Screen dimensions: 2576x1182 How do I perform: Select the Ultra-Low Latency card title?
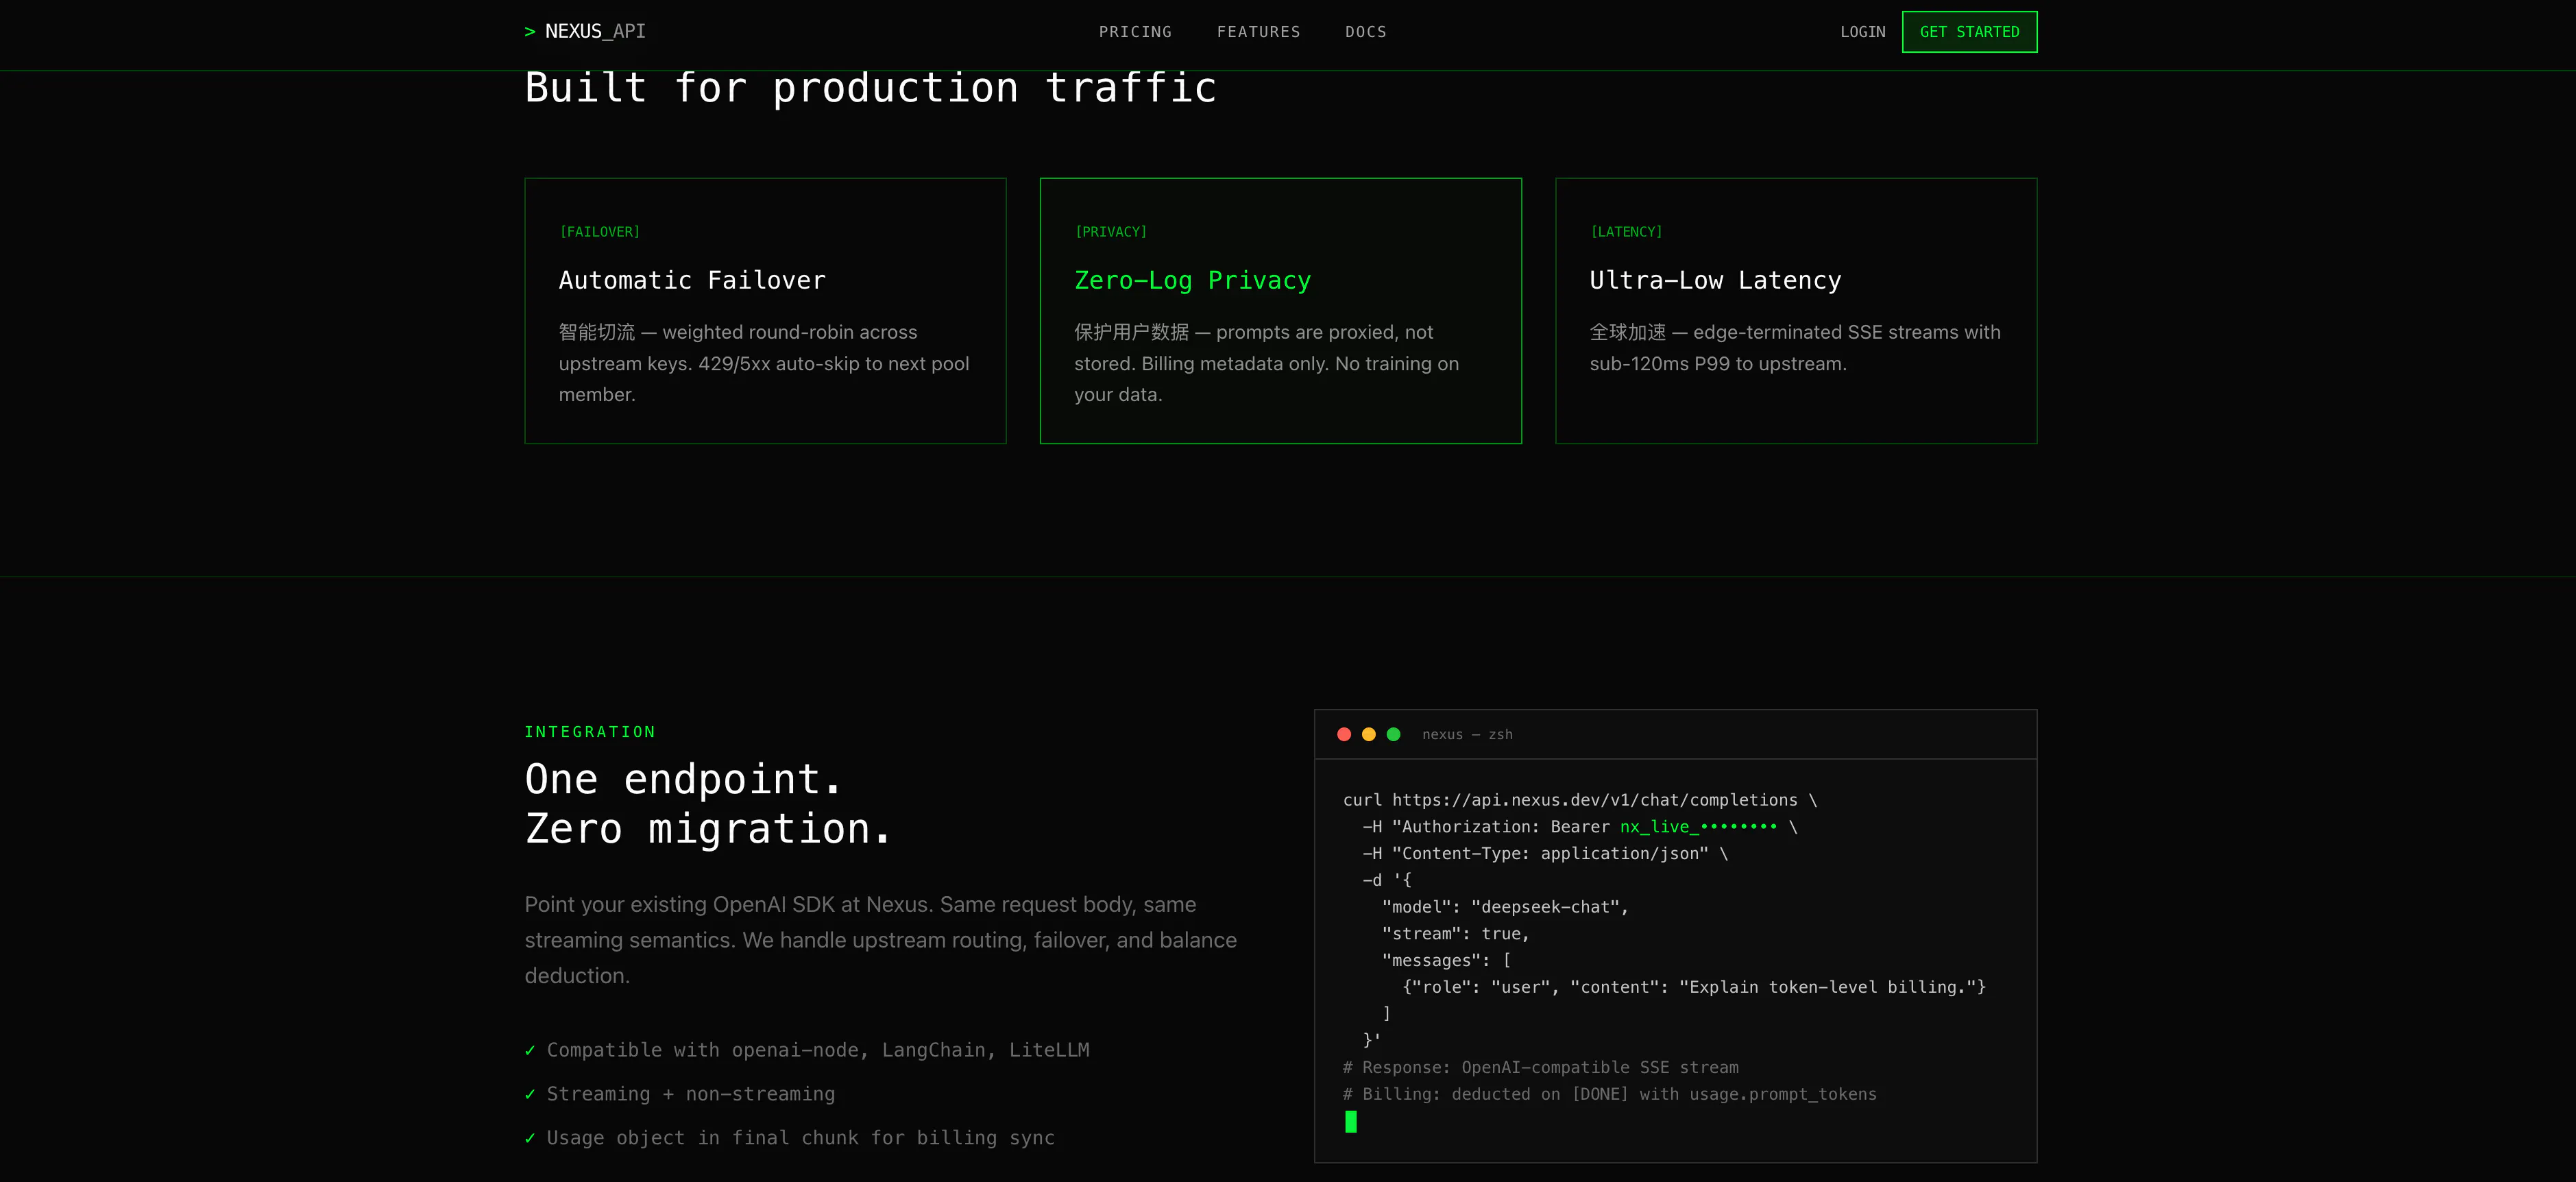click(1715, 280)
